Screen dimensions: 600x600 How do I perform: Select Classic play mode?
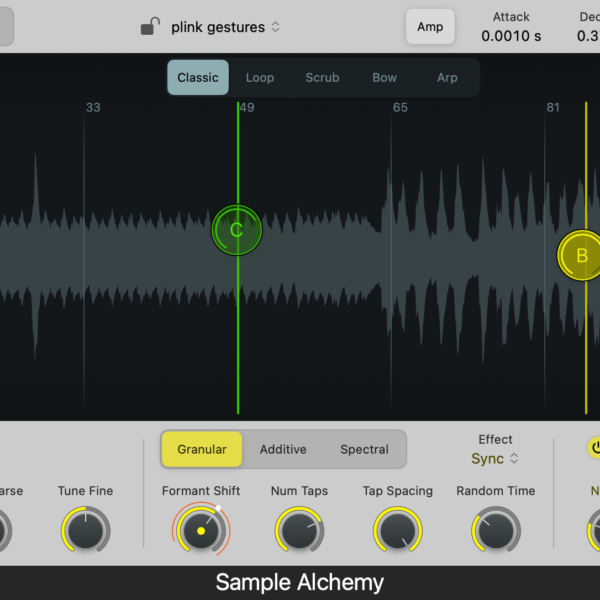[198, 78]
